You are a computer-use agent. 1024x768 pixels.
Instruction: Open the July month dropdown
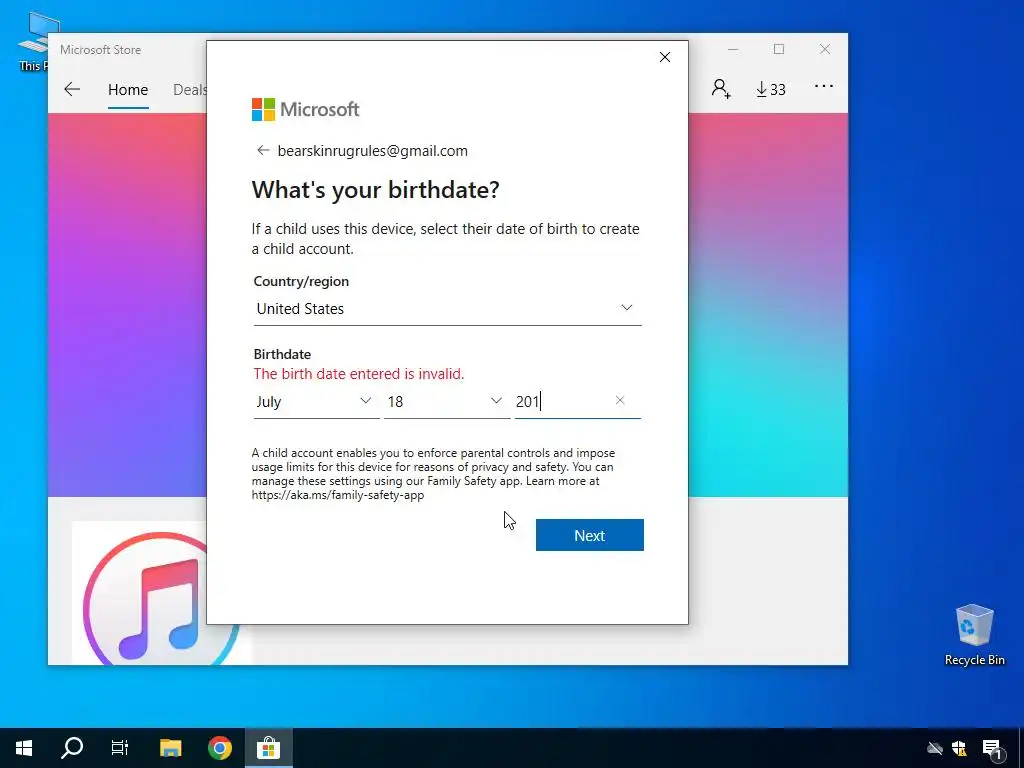pyautogui.click(x=316, y=401)
